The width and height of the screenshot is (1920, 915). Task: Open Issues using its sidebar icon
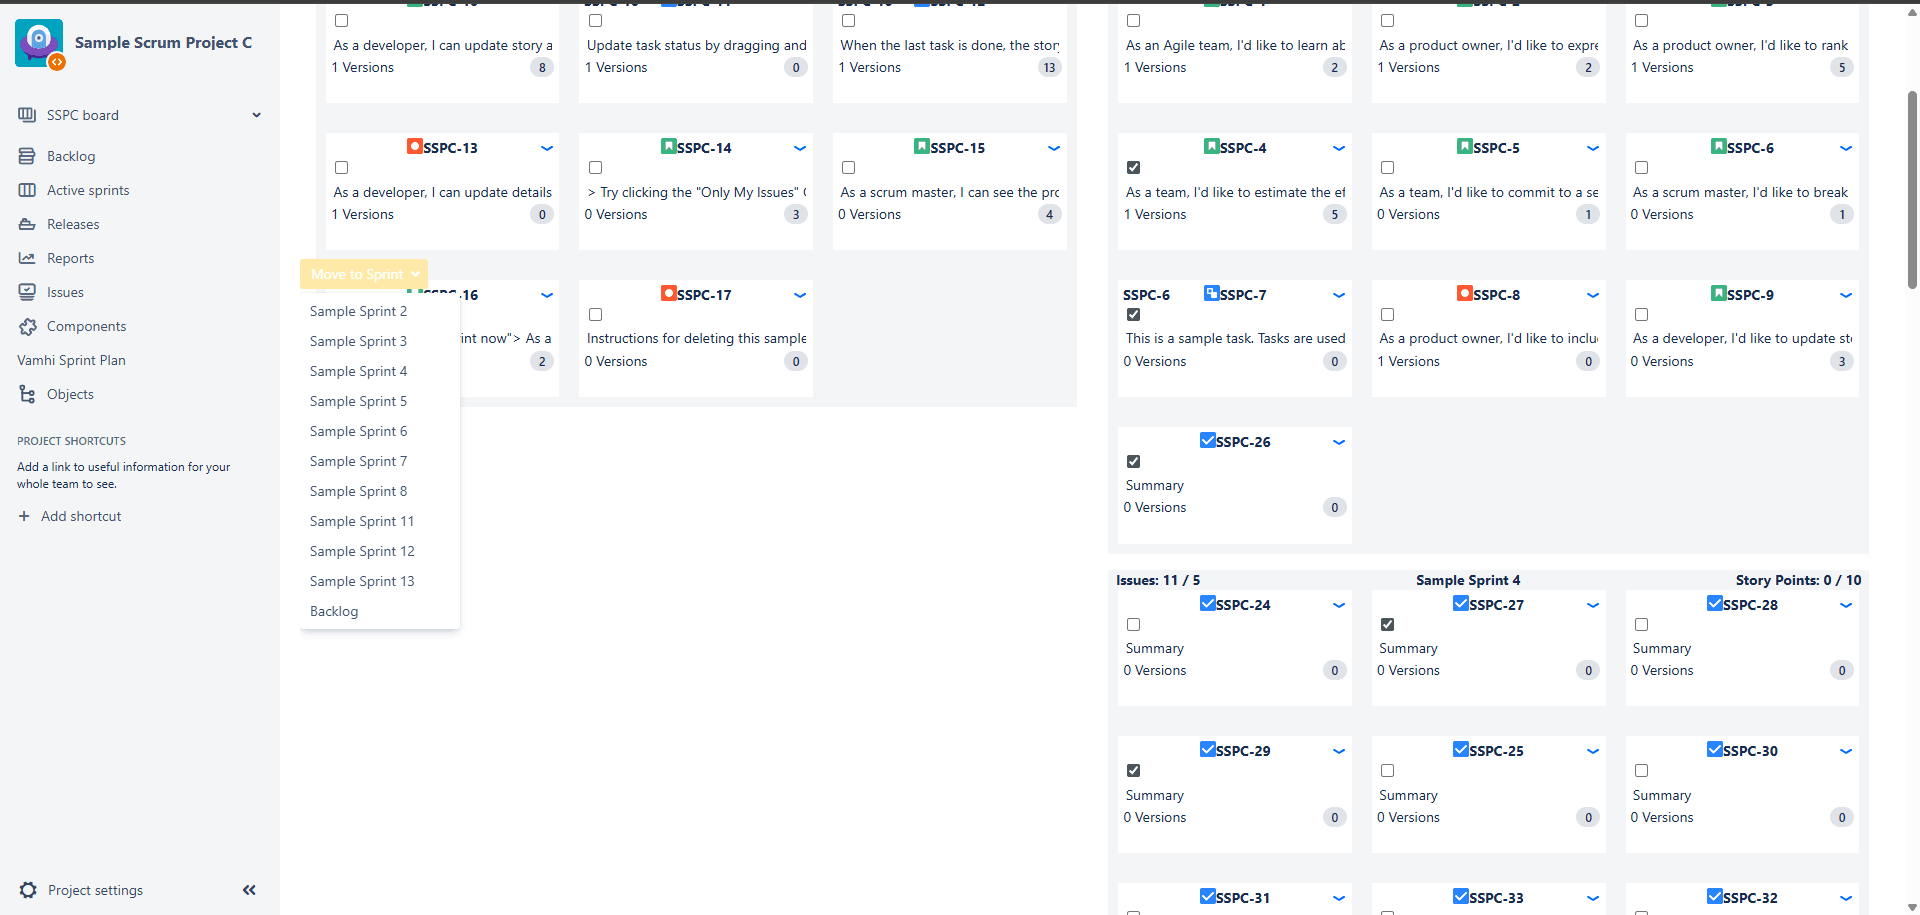point(27,292)
